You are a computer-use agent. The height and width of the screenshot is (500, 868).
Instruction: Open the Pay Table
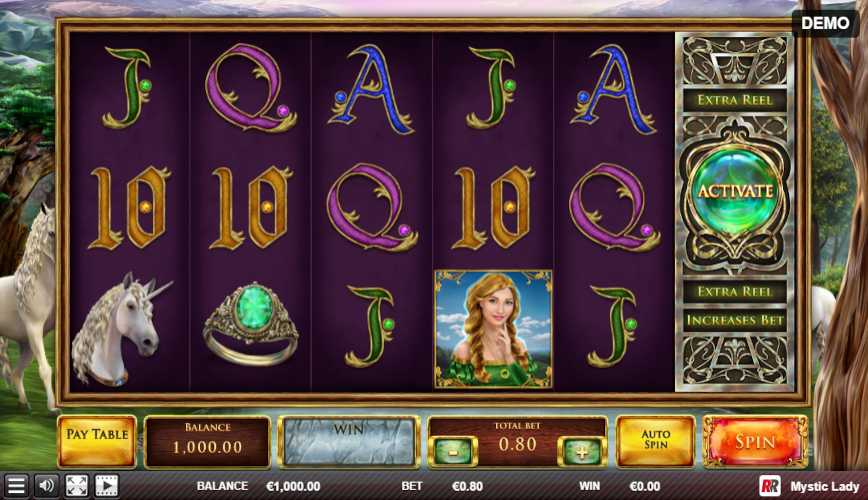pos(97,441)
